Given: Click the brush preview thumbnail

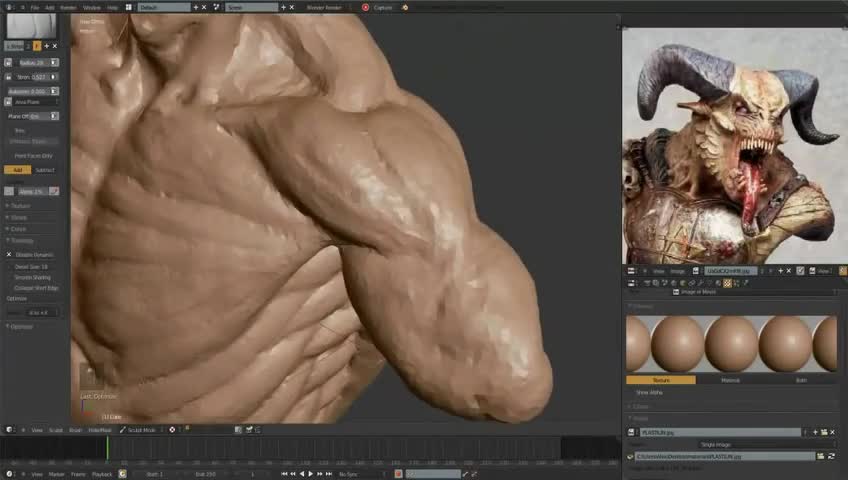Looking at the screenshot, I should click(31, 26).
